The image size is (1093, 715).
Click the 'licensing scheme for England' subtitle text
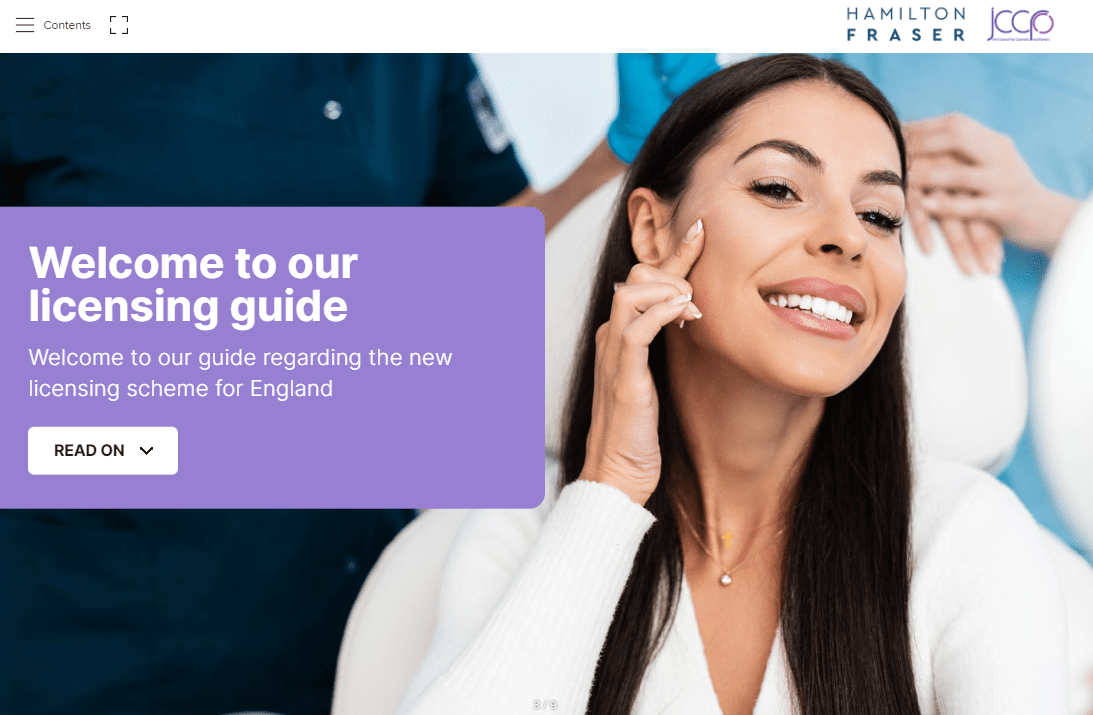point(181,388)
